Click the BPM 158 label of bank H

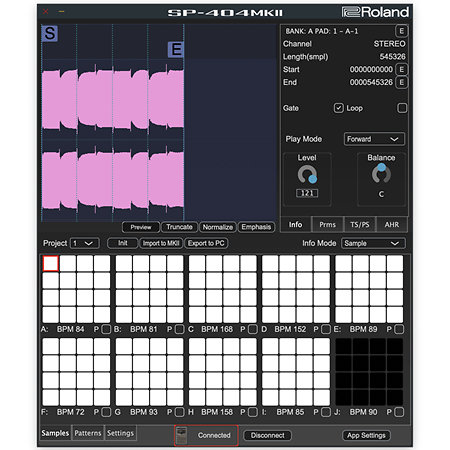217,412
